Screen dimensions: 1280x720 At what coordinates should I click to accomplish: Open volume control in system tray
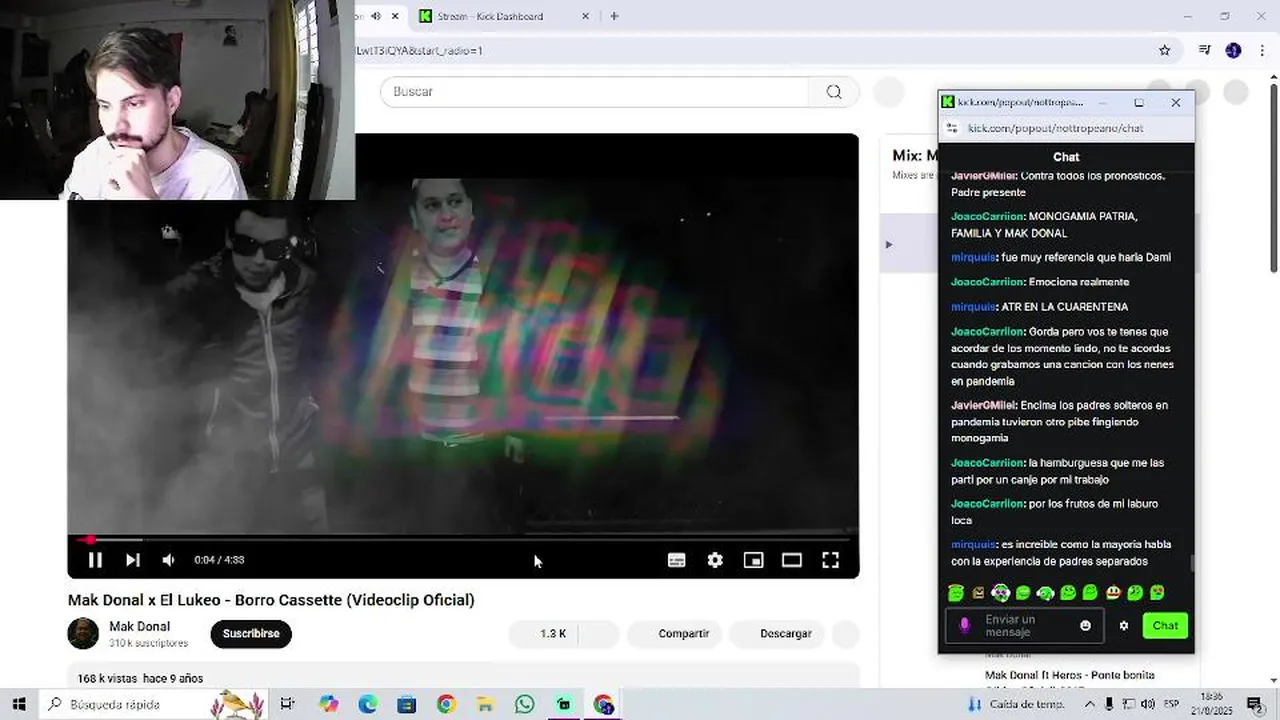pyautogui.click(x=1148, y=704)
